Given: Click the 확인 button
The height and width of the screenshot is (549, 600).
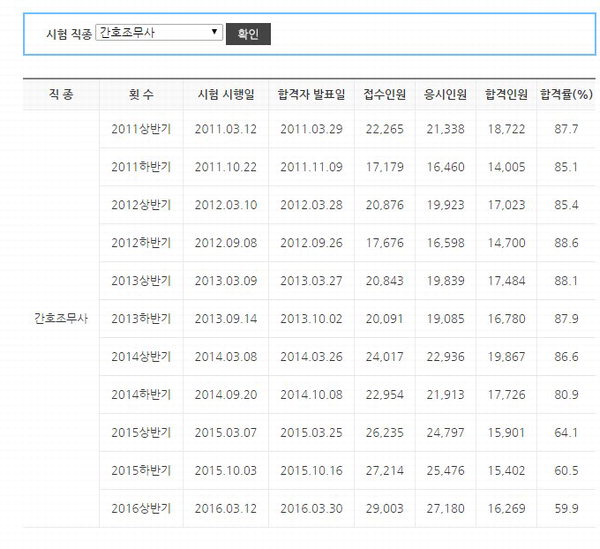Looking at the screenshot, I should pos(248,34).
